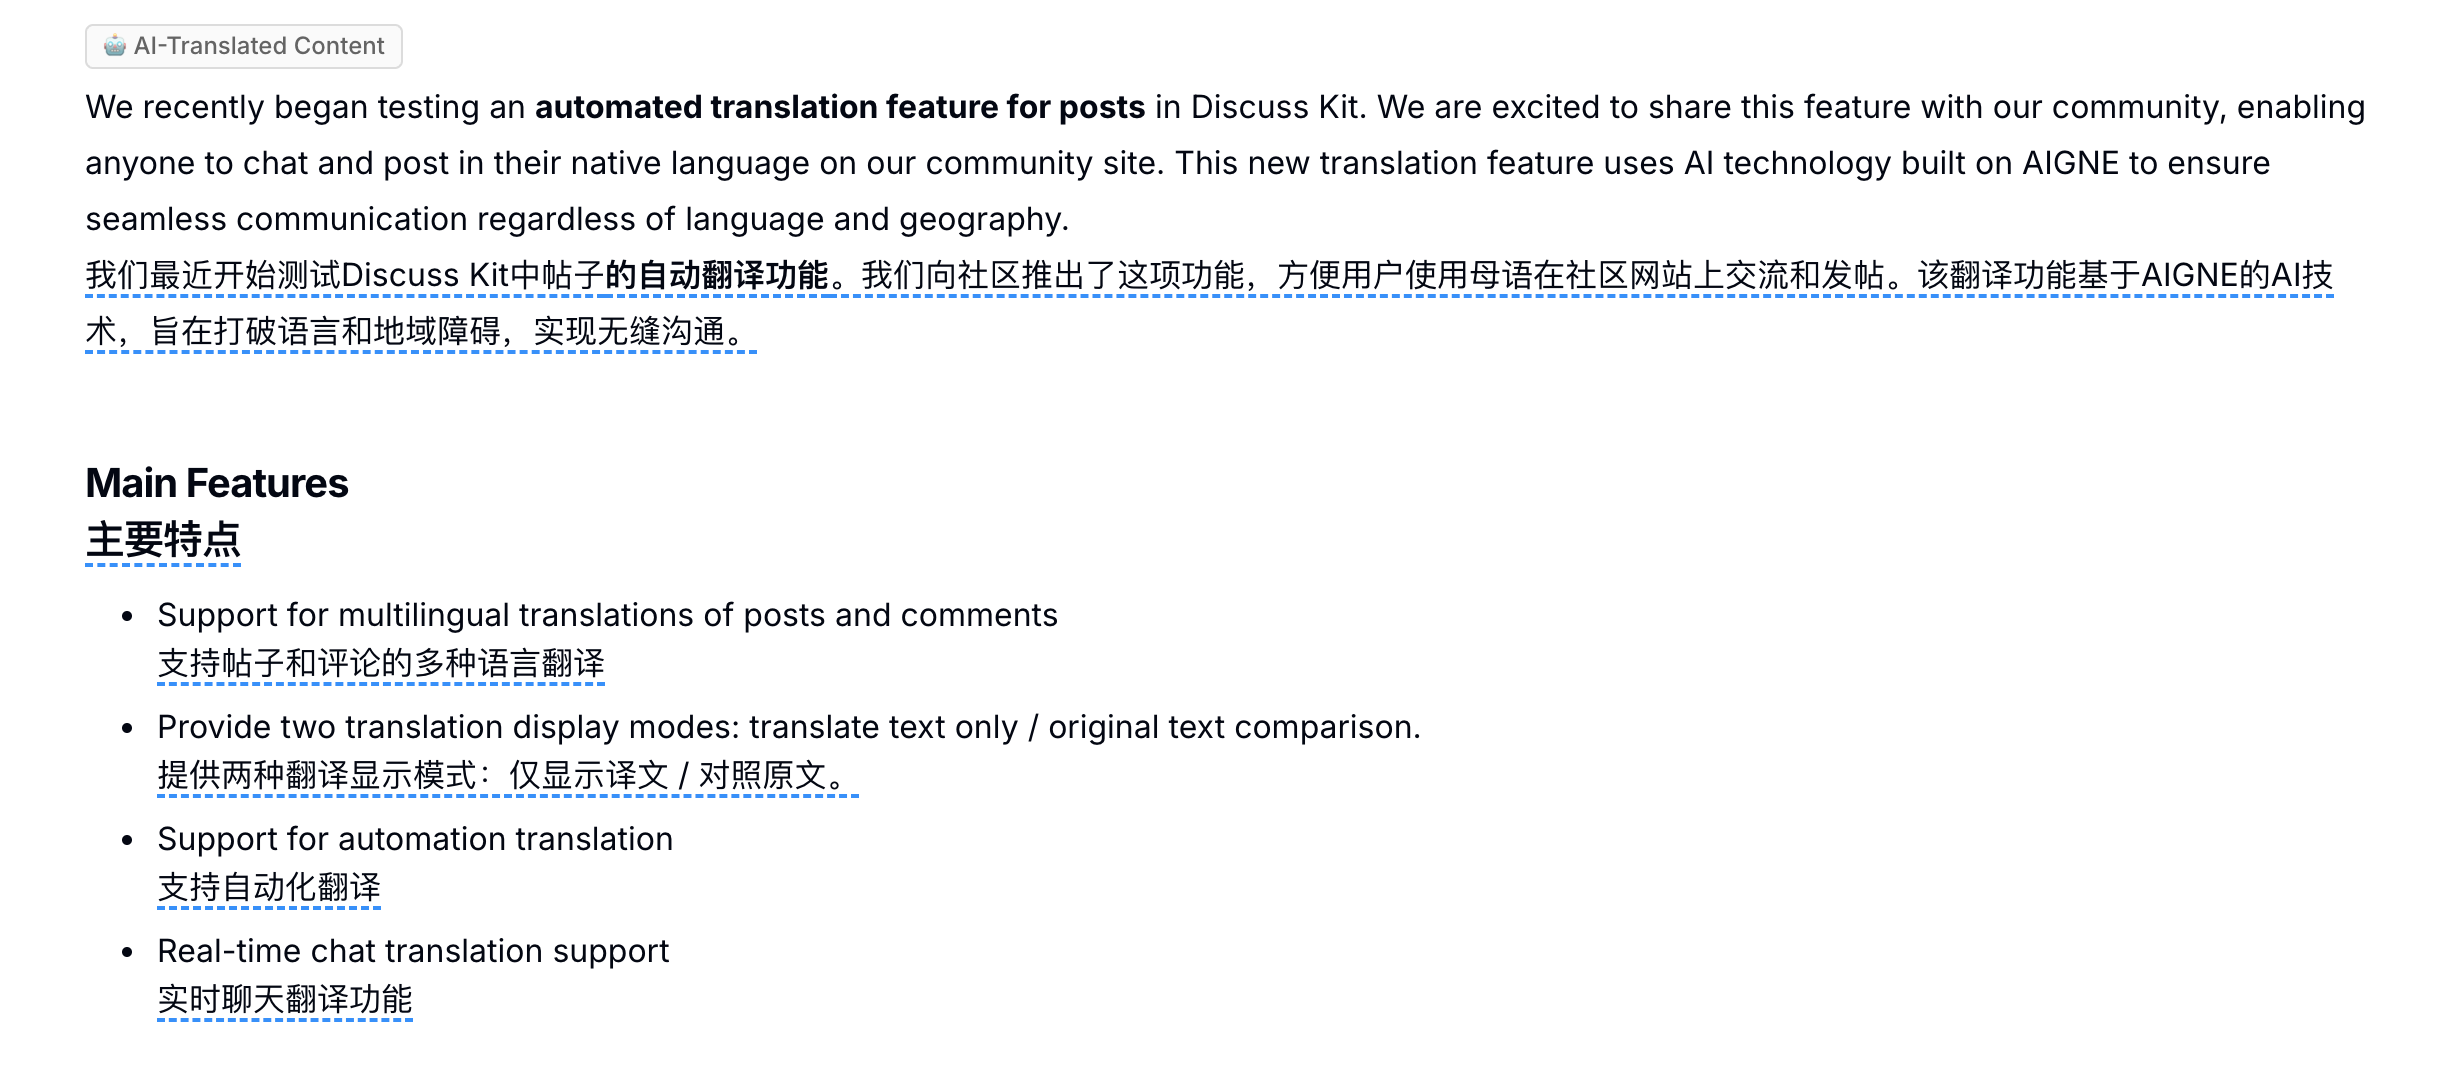Viewport: 2458px width, 1084px height.
Task: Click the AI-Translated Content badge label
Action: tap(259, 46)
